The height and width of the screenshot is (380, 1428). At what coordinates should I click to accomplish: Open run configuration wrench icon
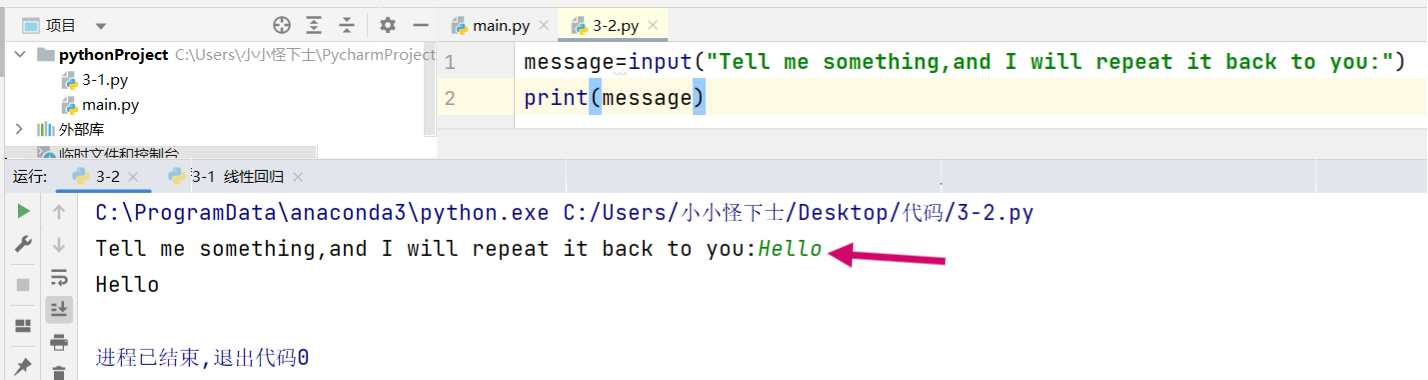(x=23, y=244)
